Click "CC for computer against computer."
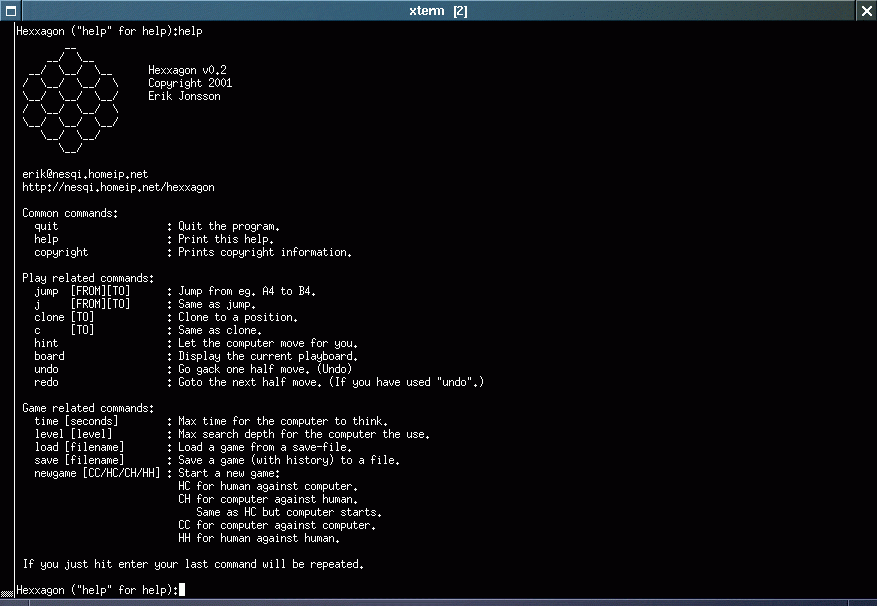877x606 pixels. pos(277,525)
